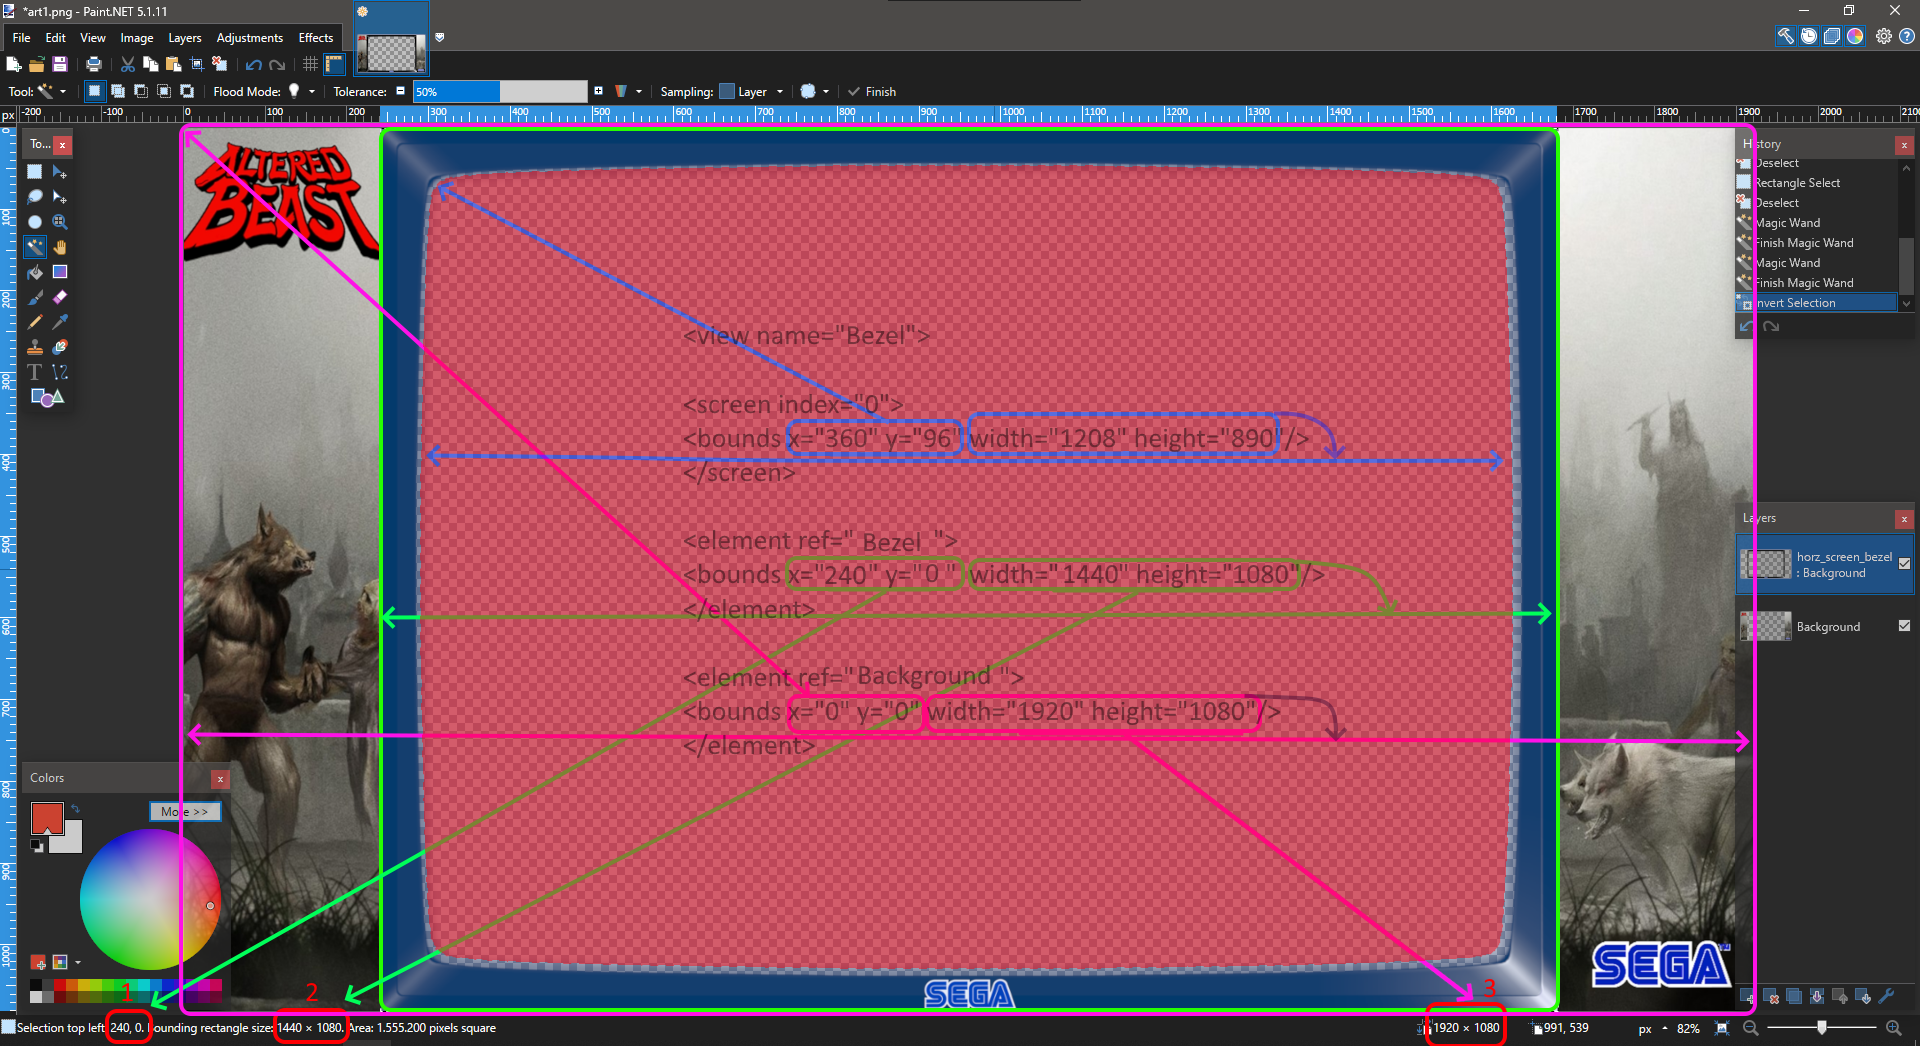Viewport: 1920px width, 1046px height.
Task: Uncheck the Background layer visibility checkbox
Action: click(x=1904, y=626)
